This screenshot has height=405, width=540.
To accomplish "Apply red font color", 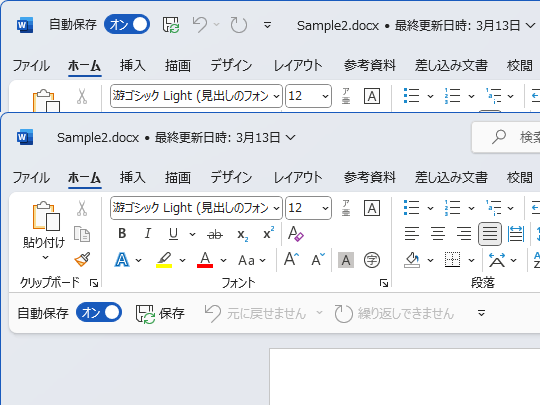I will pyautogui.click(x=205, y=260).
